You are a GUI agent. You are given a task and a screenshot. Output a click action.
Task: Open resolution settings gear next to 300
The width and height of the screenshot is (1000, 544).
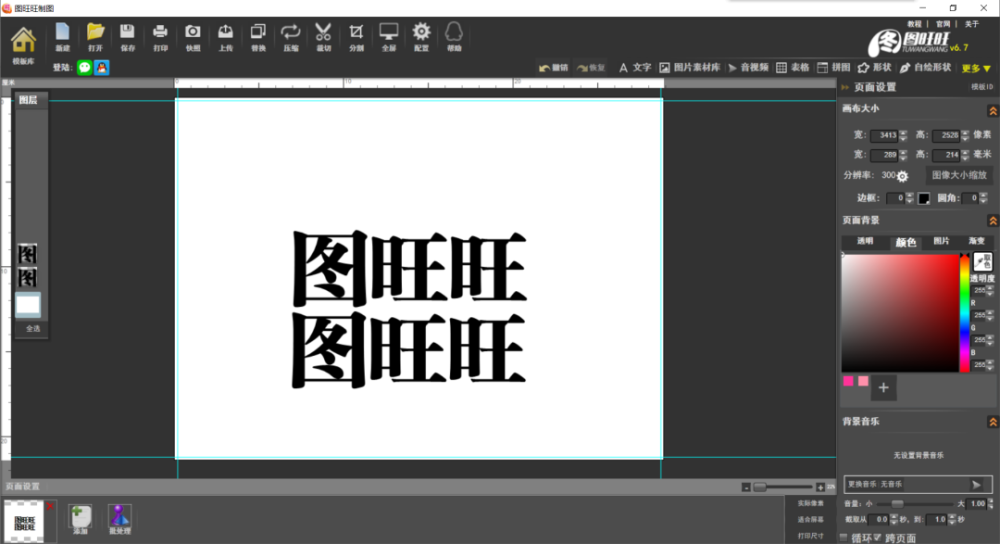pyautogui.click(x=902, y=176)
